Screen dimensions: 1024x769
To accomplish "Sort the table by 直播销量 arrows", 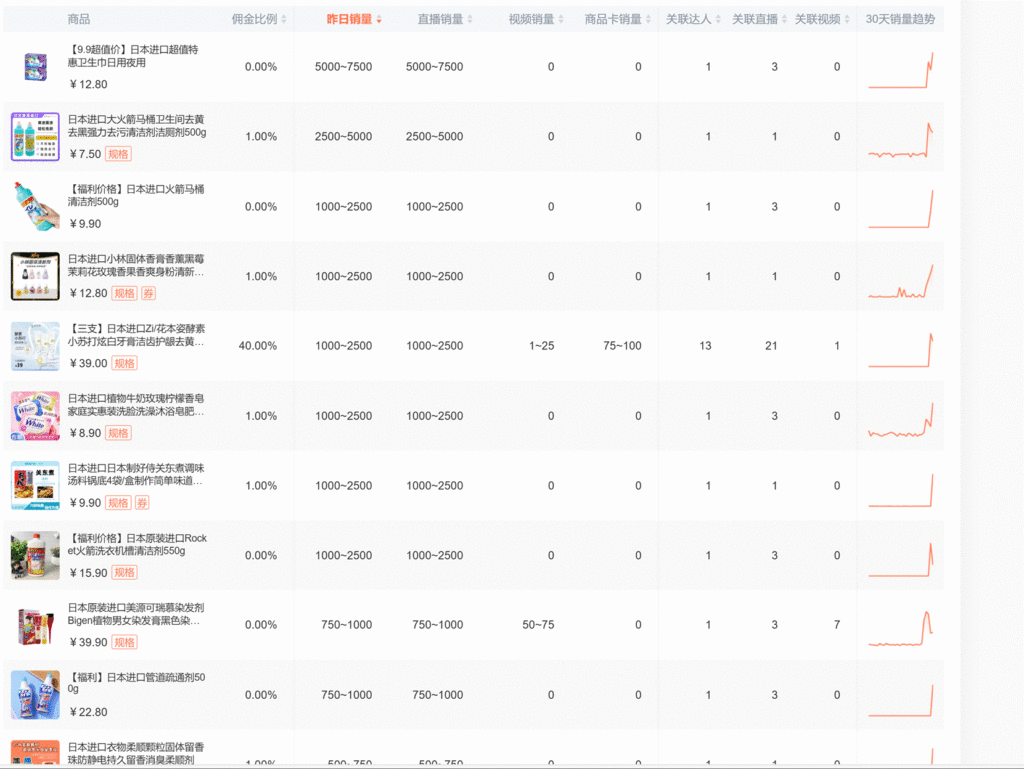I will (470, 20).
